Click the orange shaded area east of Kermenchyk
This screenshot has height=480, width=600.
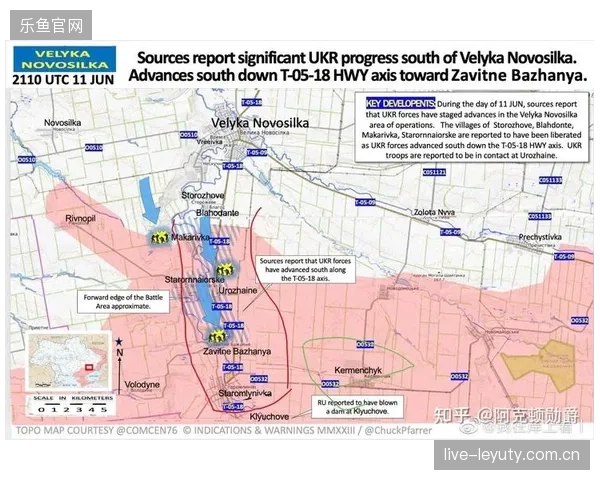540,365
